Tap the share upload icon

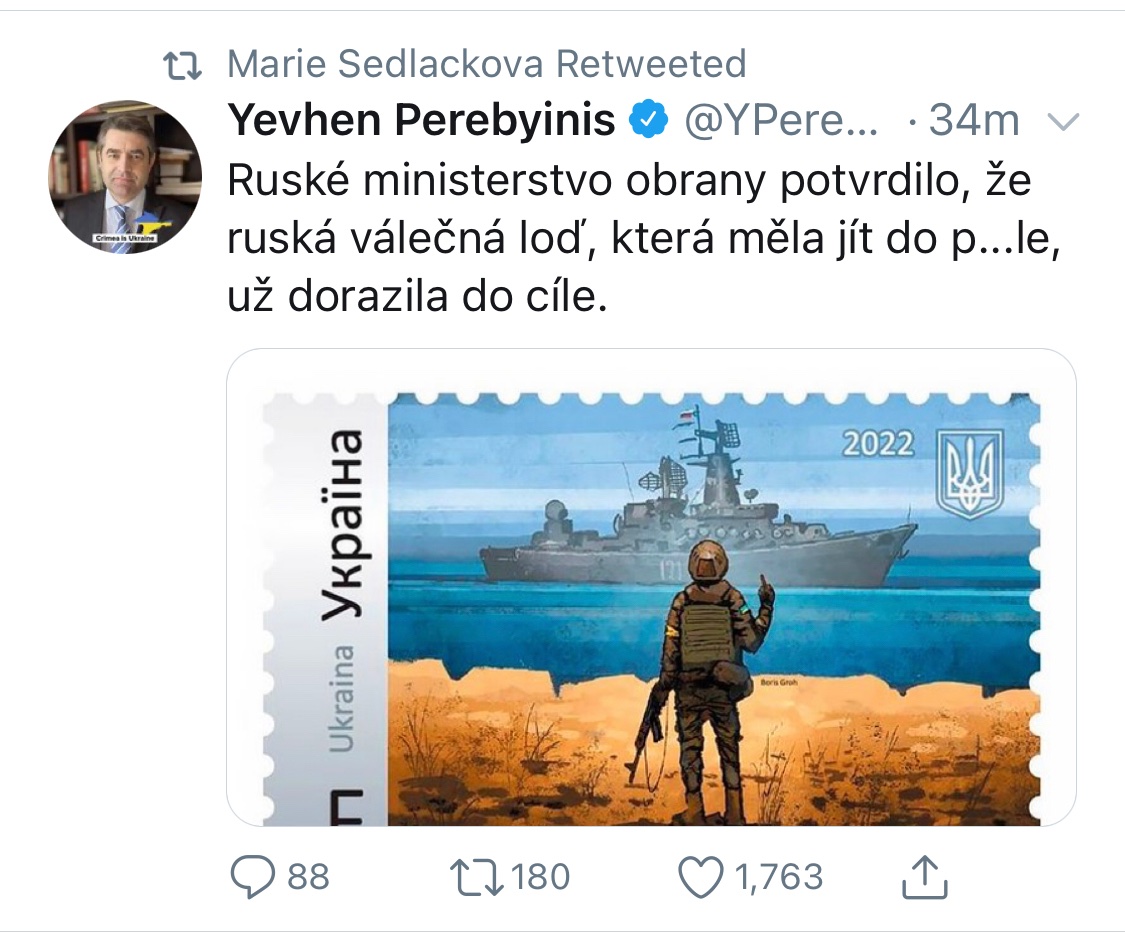[x=924, y=877]
